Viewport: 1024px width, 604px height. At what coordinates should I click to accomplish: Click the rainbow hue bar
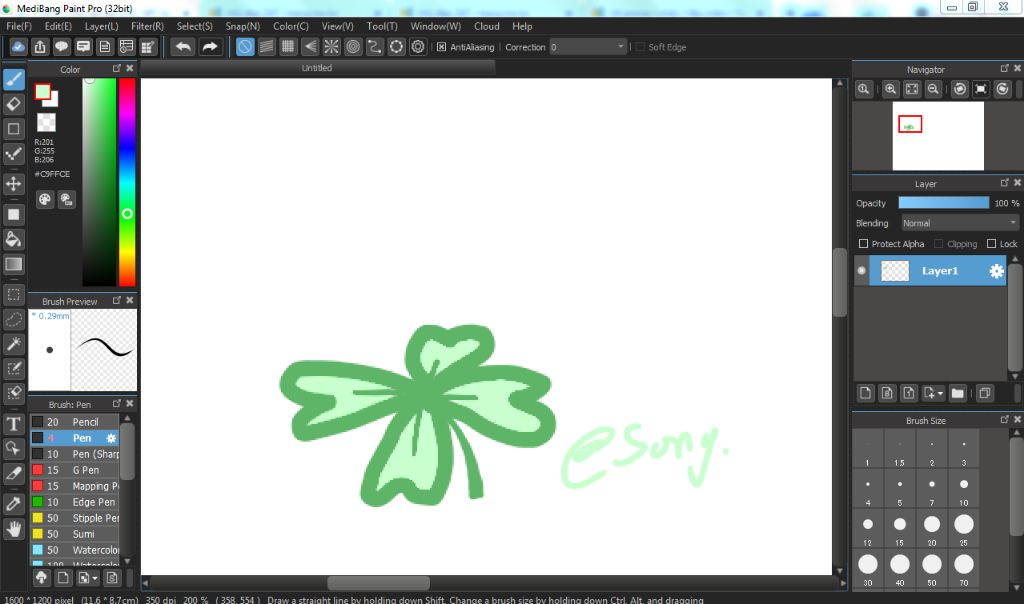(127, 182)
